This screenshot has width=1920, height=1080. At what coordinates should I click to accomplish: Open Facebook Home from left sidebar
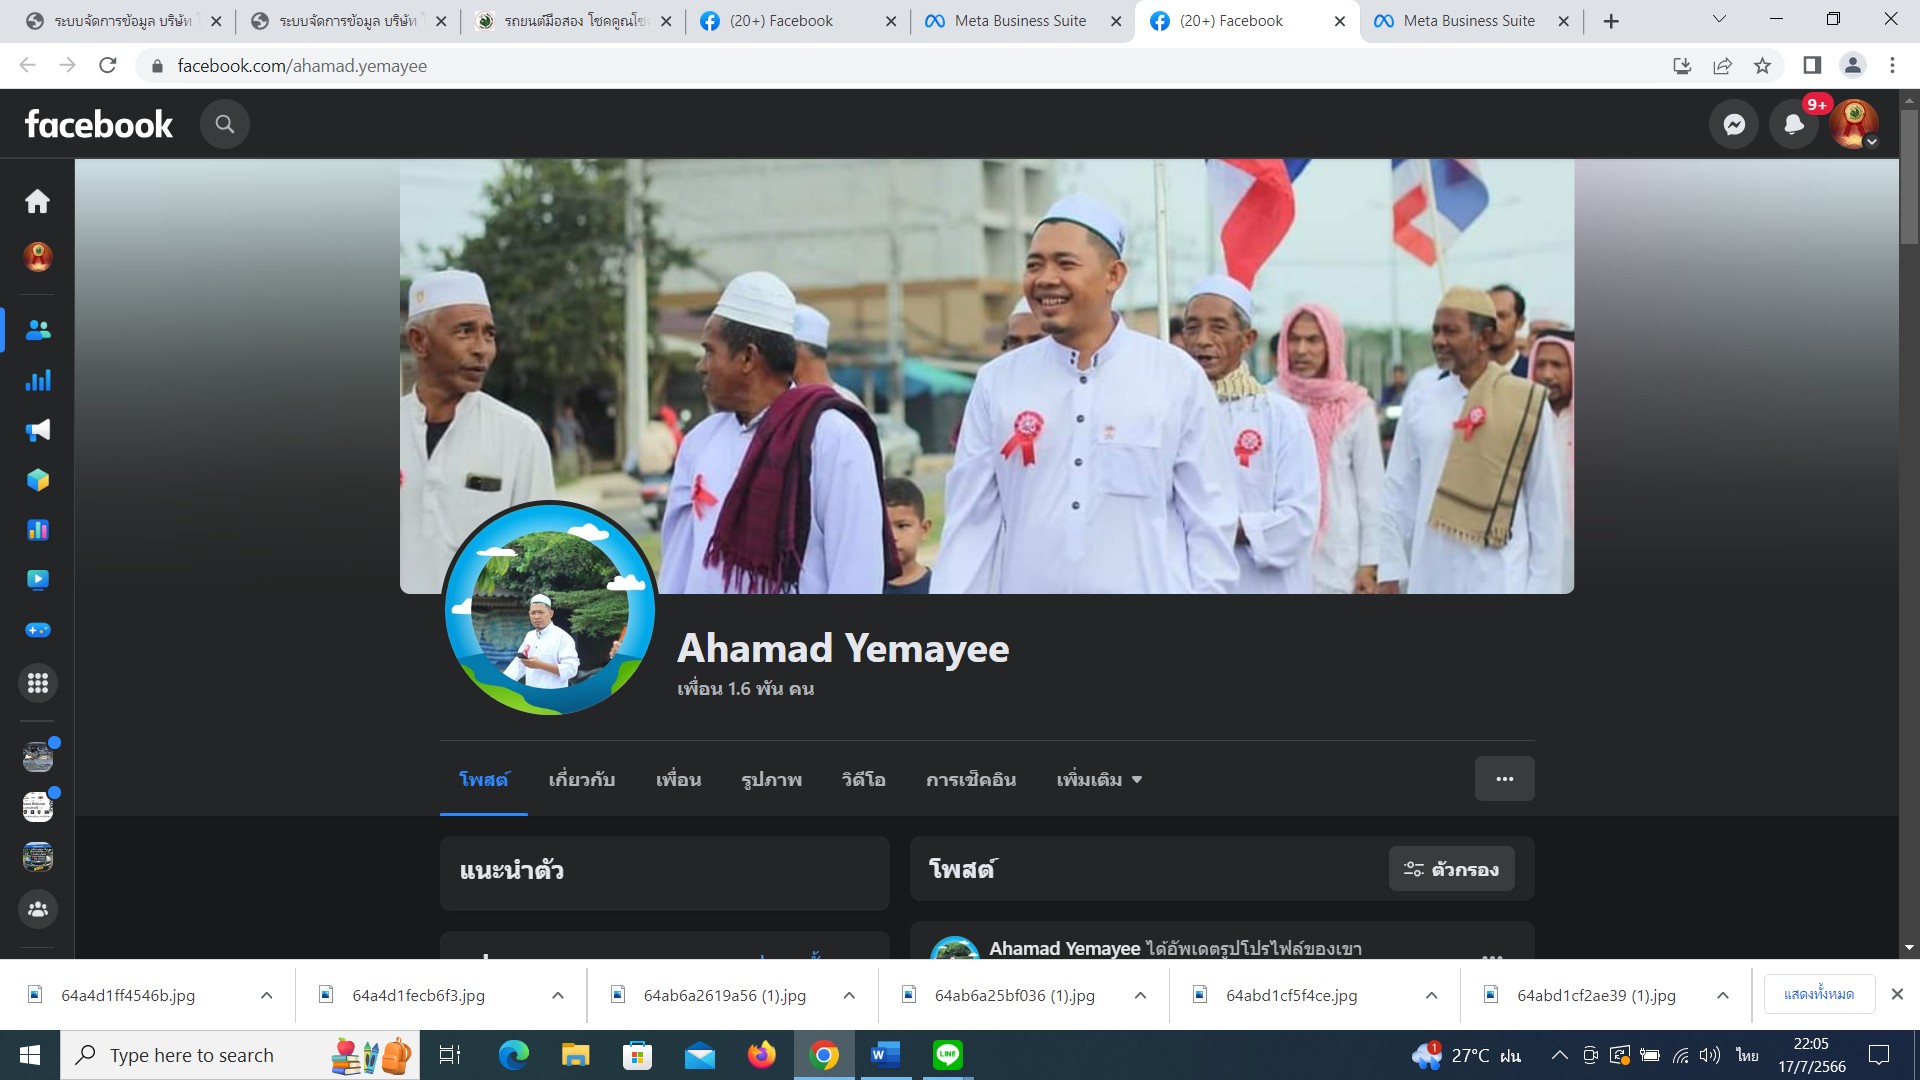(37, 202)
